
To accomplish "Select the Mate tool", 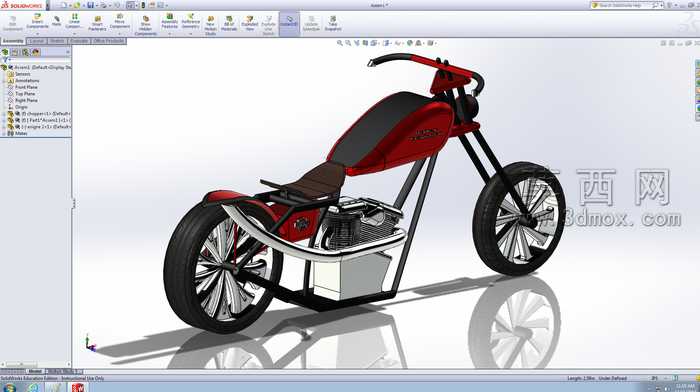I will (56, 21).
